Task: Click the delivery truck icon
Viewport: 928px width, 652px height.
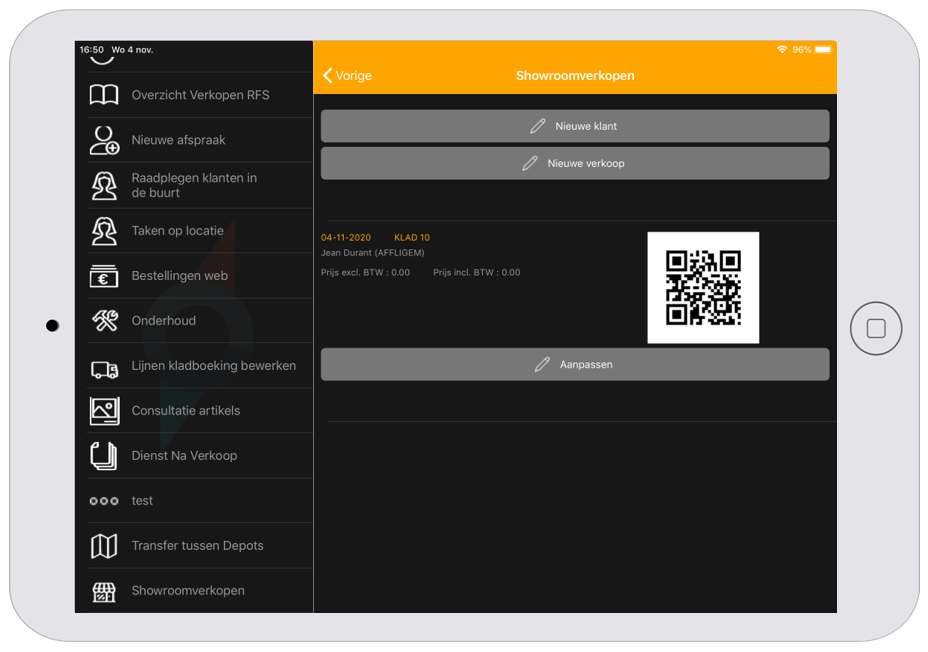Action: 104,367
